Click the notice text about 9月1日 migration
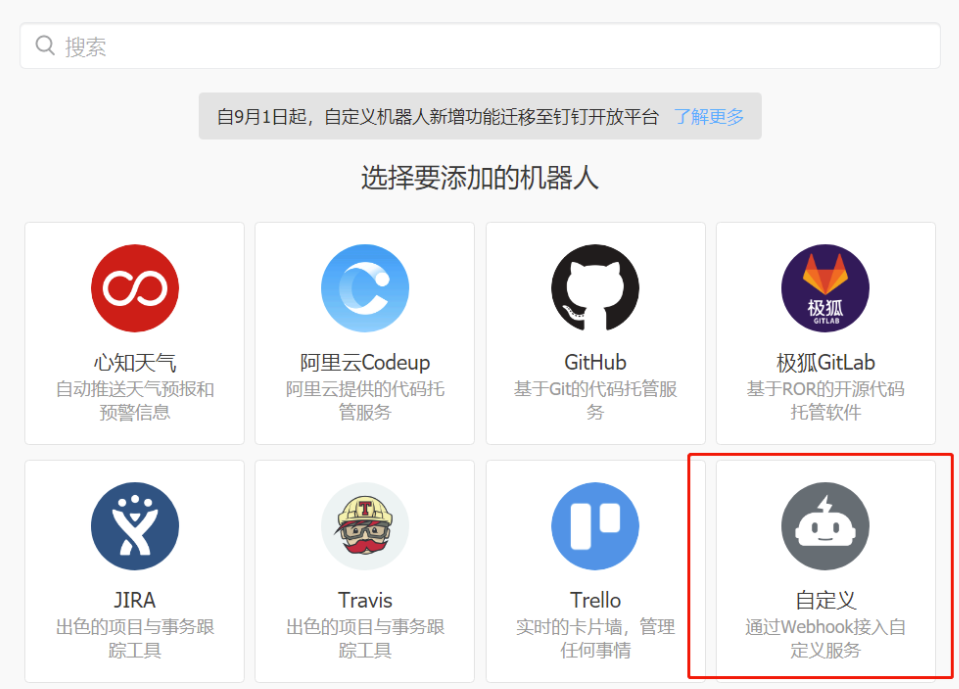The width and height of the screenshot is (959, 689). [437, 116]
